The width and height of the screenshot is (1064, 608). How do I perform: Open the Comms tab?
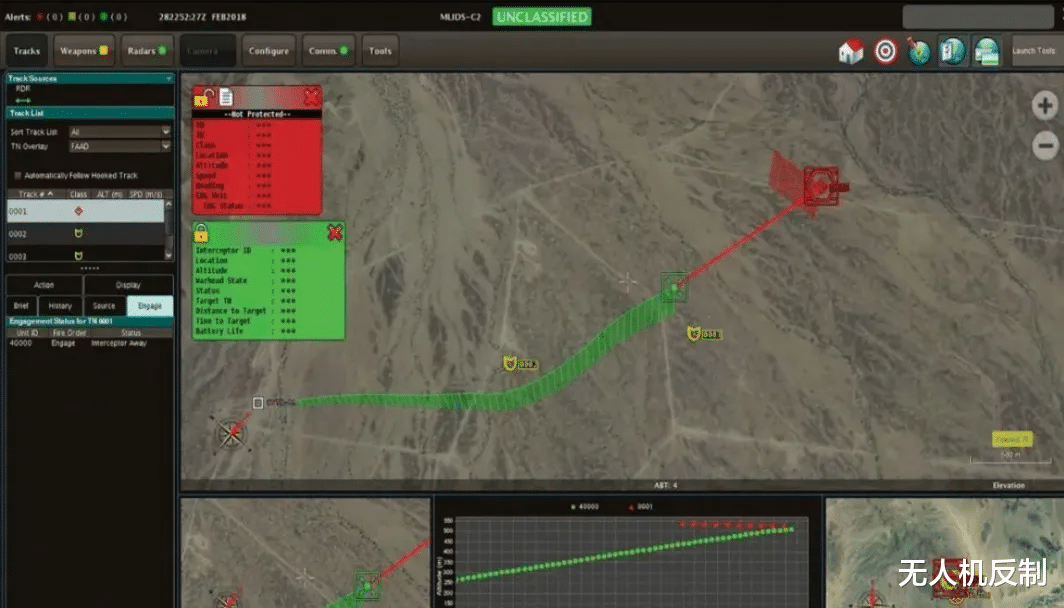pyautogui.click(x=328, y=51)
